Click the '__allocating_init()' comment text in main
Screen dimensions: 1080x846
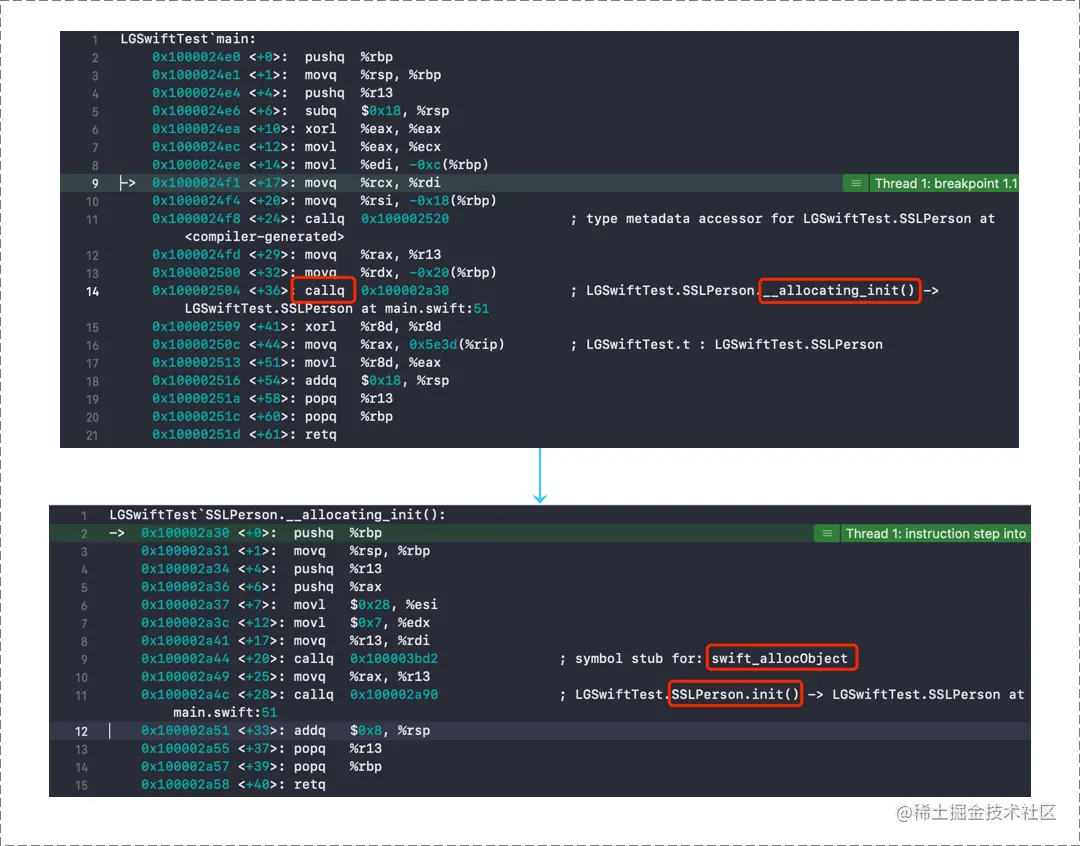[839, 290]
